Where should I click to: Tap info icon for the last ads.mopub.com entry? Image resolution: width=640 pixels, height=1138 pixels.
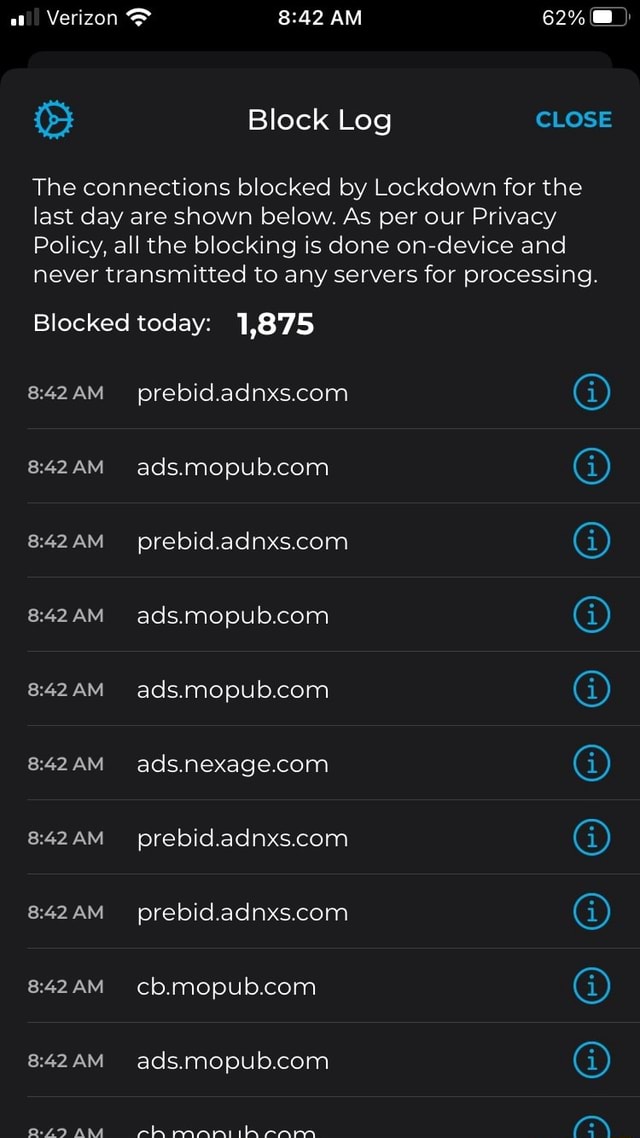591,1060
